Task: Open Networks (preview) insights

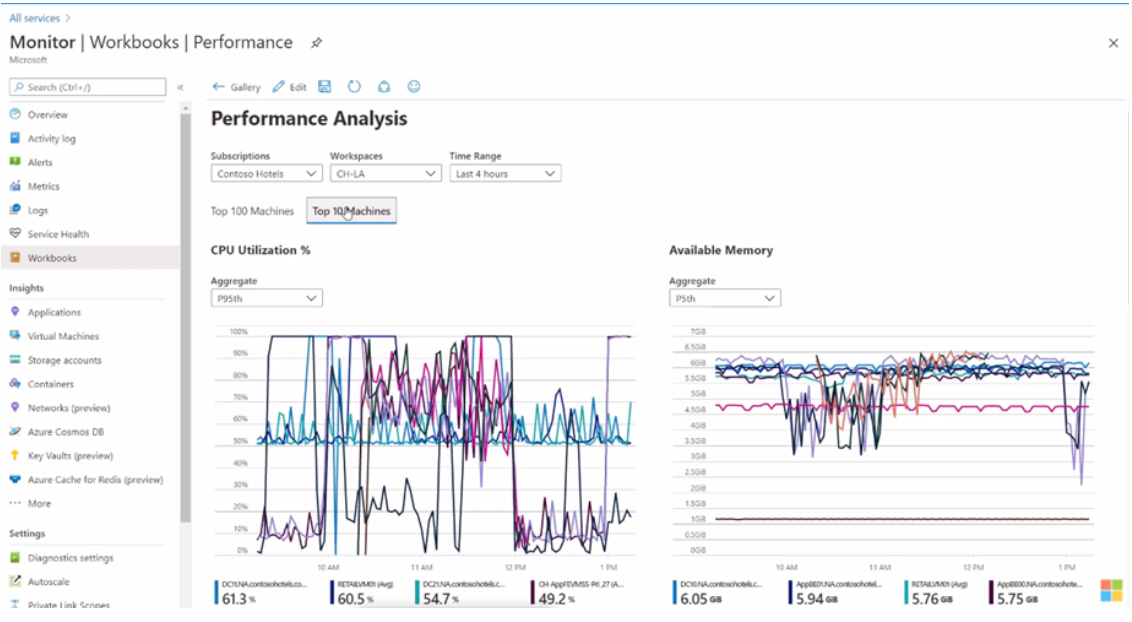Action: coord(69,408)
